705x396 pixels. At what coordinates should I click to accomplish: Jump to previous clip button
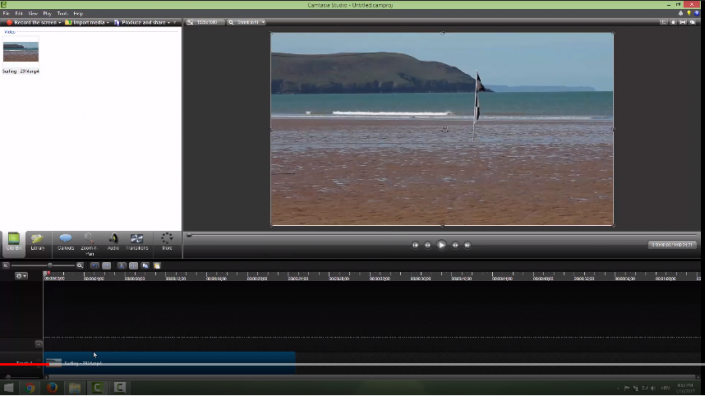(415, 245)
